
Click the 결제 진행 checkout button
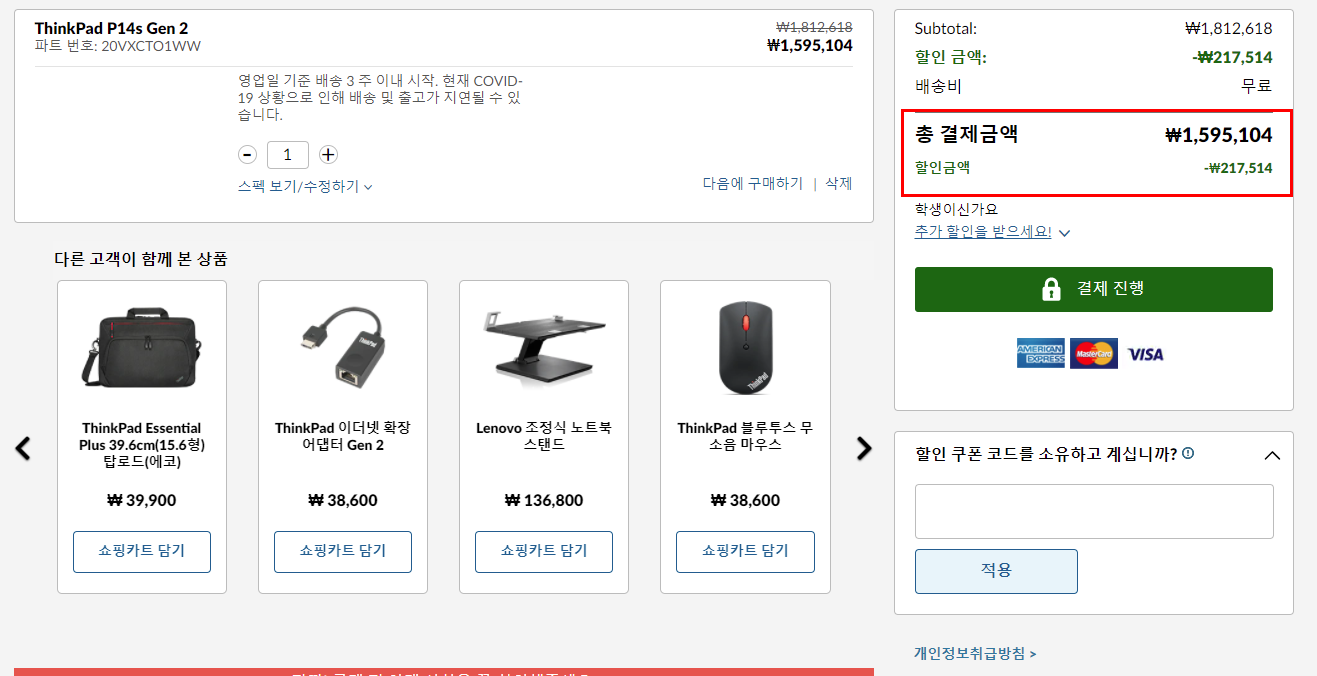click(1094, 289)
